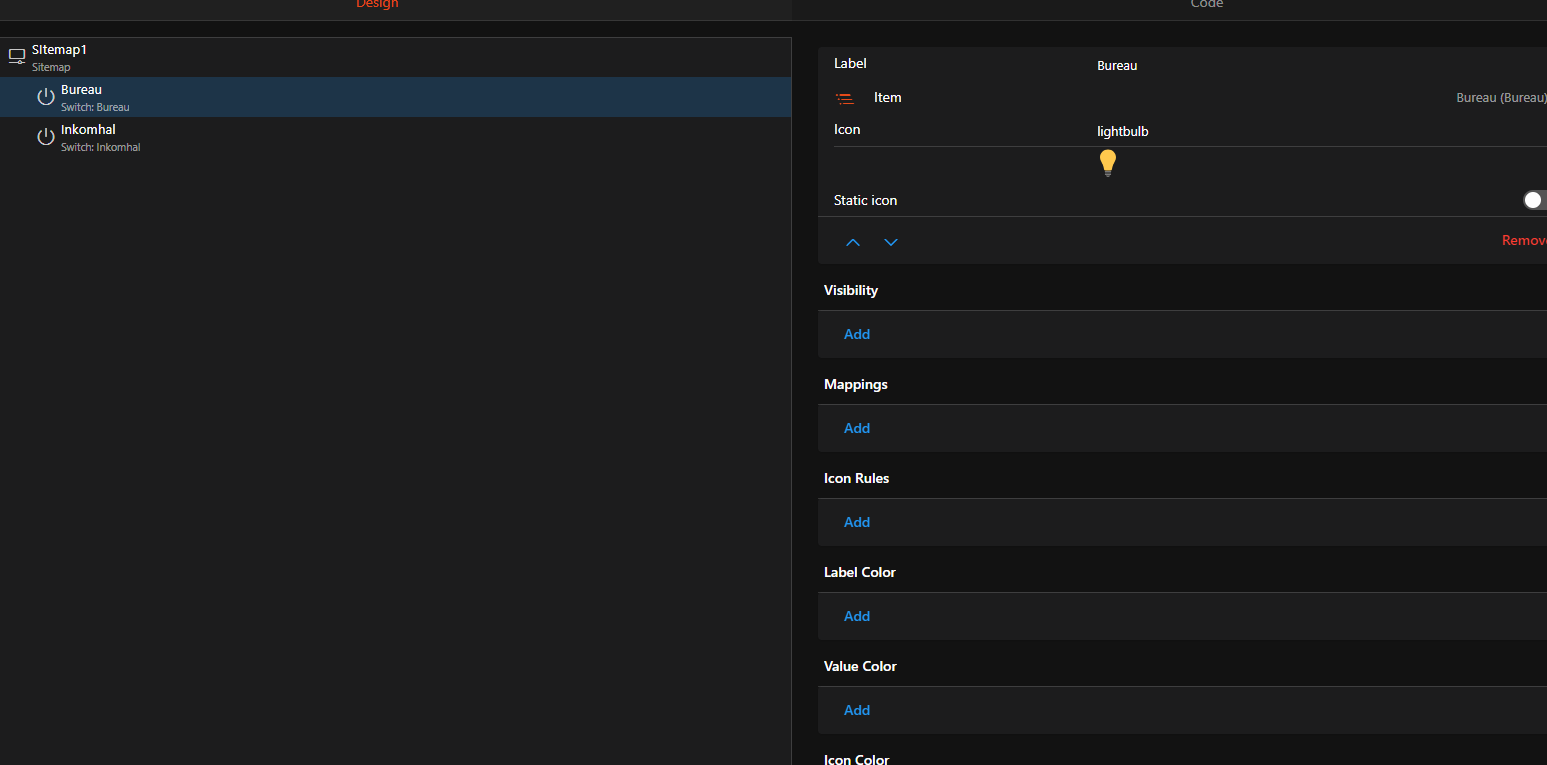Click Add under Icon Rules

click(x=857, y=522)
